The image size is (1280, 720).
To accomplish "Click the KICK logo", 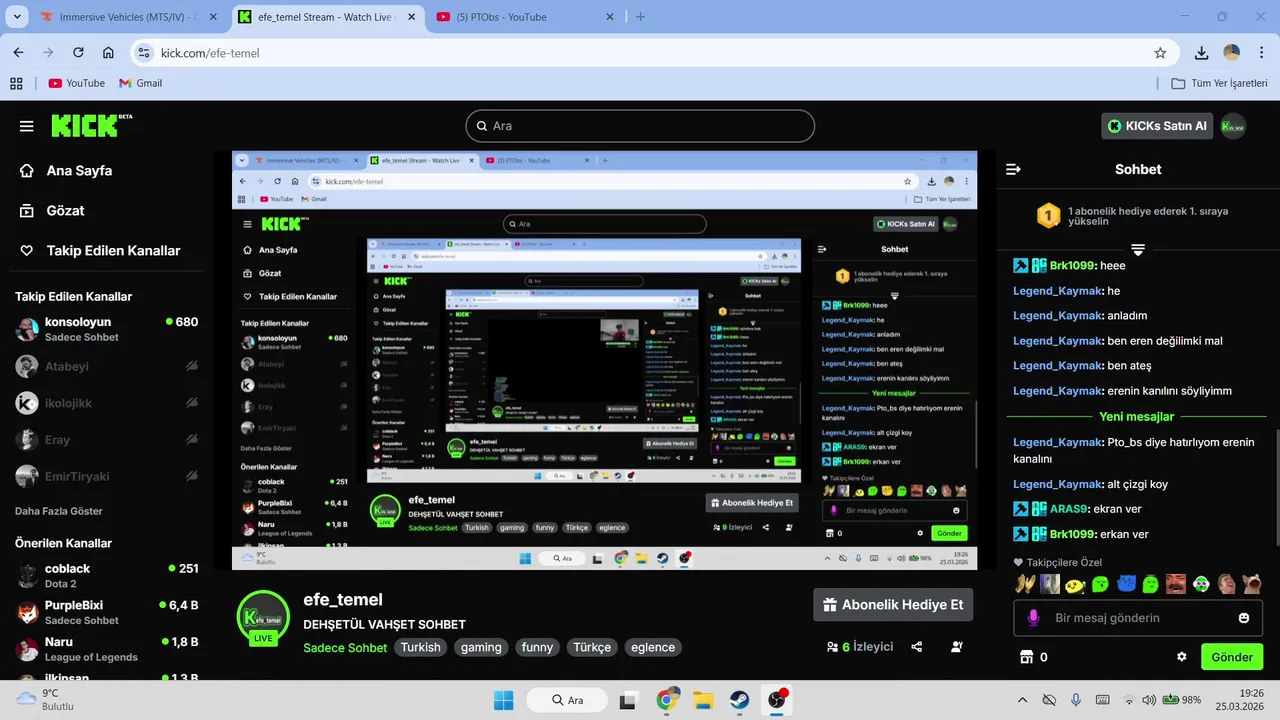I will coord(91,125).
